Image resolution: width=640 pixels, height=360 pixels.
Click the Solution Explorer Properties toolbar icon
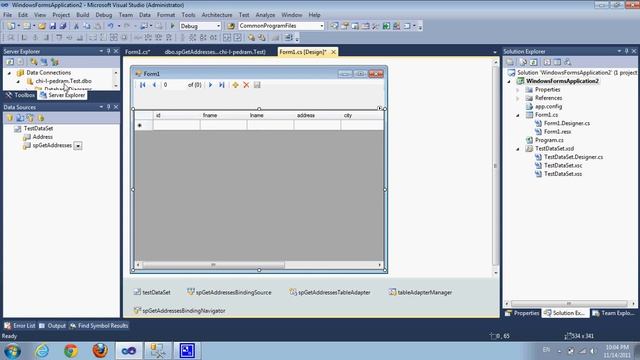510,62
